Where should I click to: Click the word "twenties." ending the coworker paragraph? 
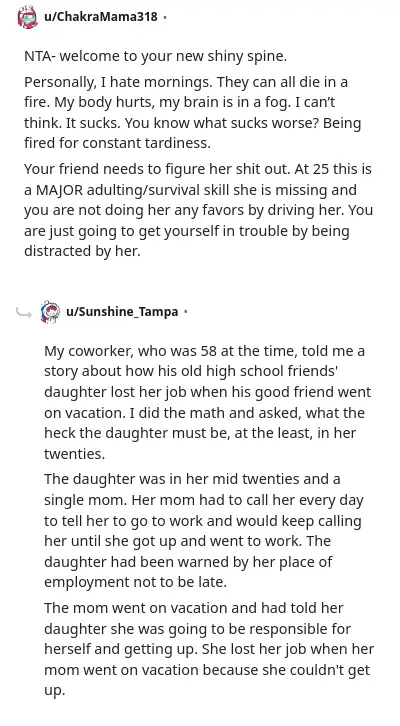(75, 453)
